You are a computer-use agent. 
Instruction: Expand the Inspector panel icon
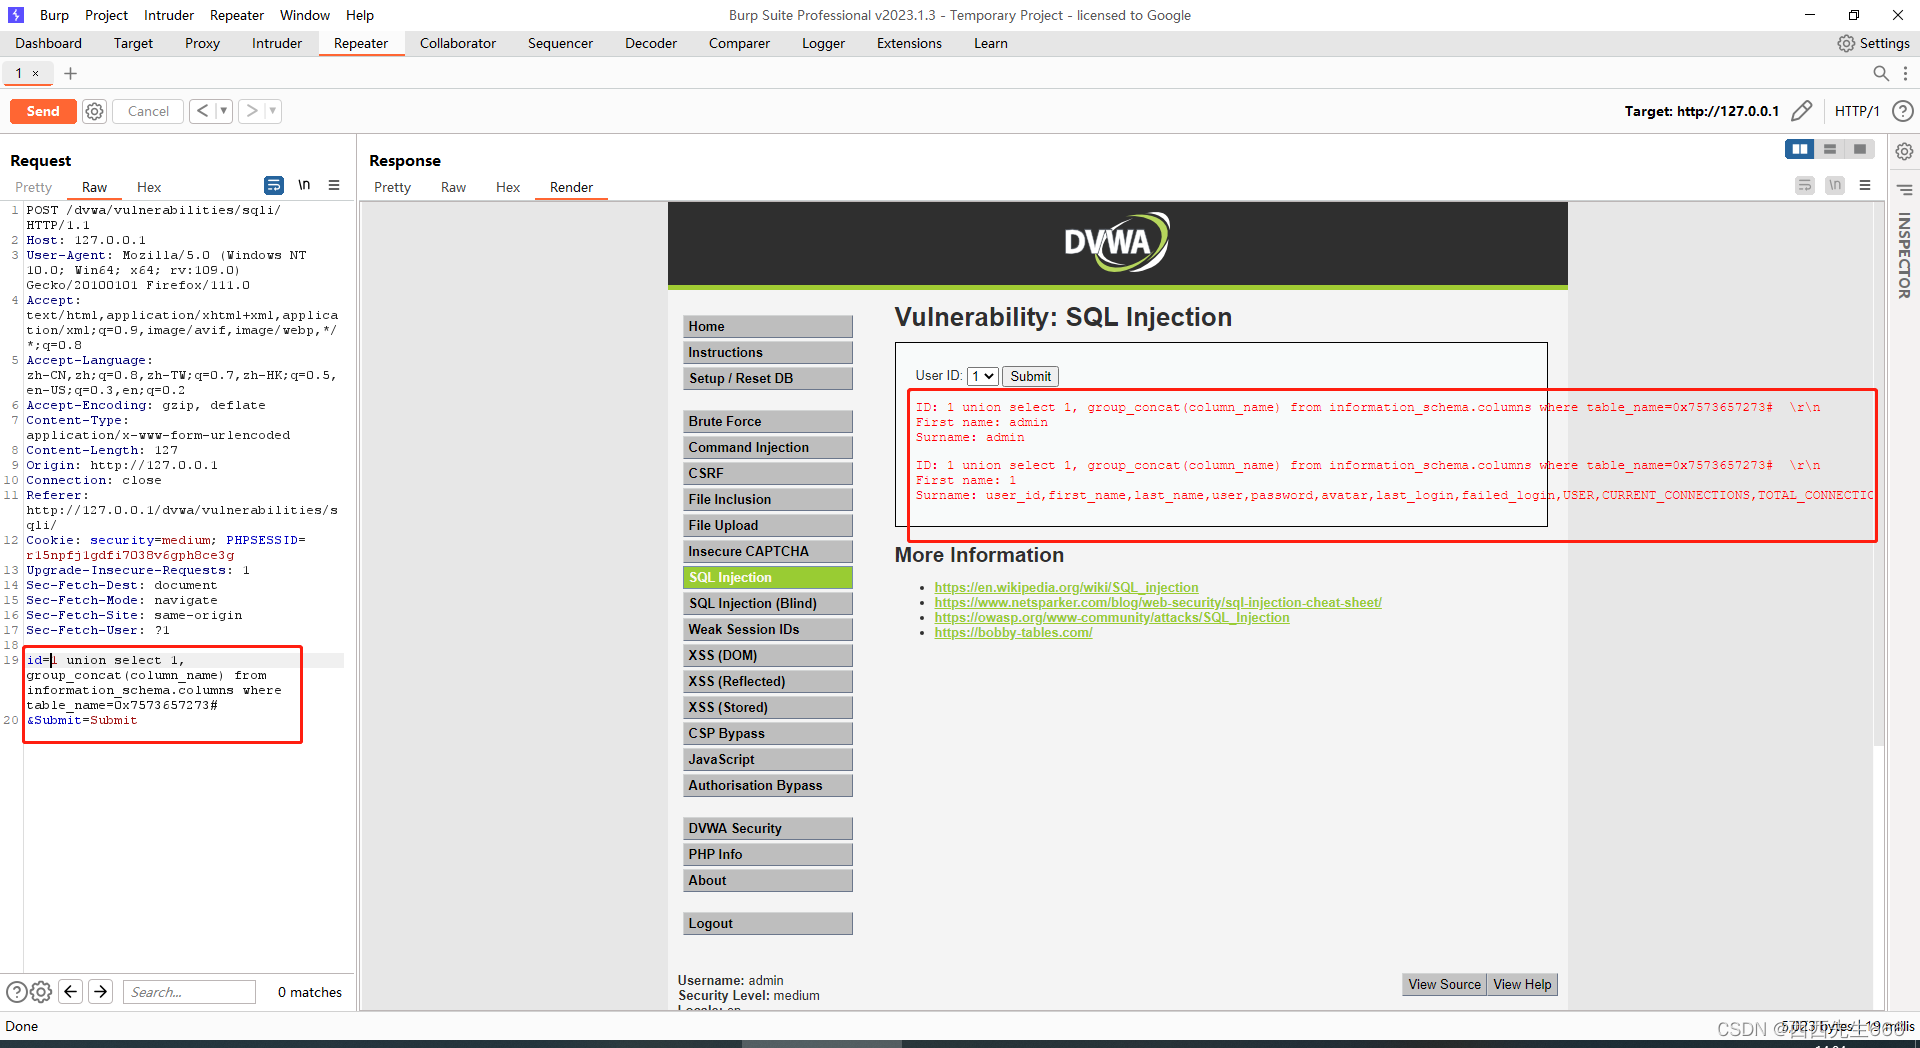[1904, 189]
